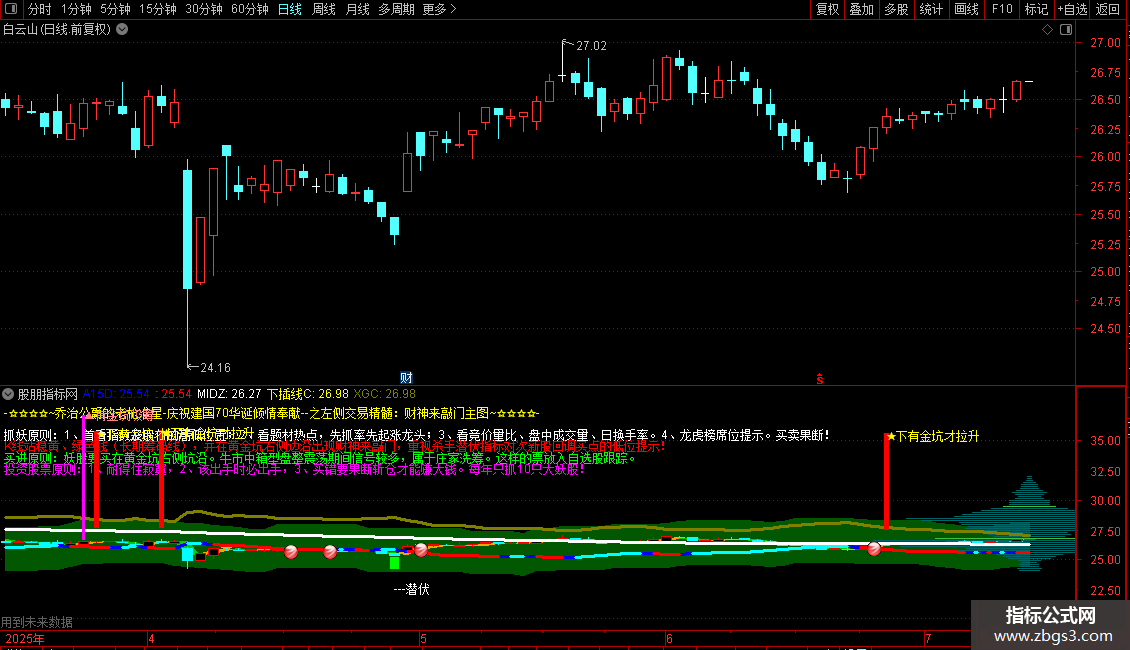Viewport: 1130px width, 650px height.
Task: Click the 白云山(日线.前复权) title
Action: click(x=57, y=30)
